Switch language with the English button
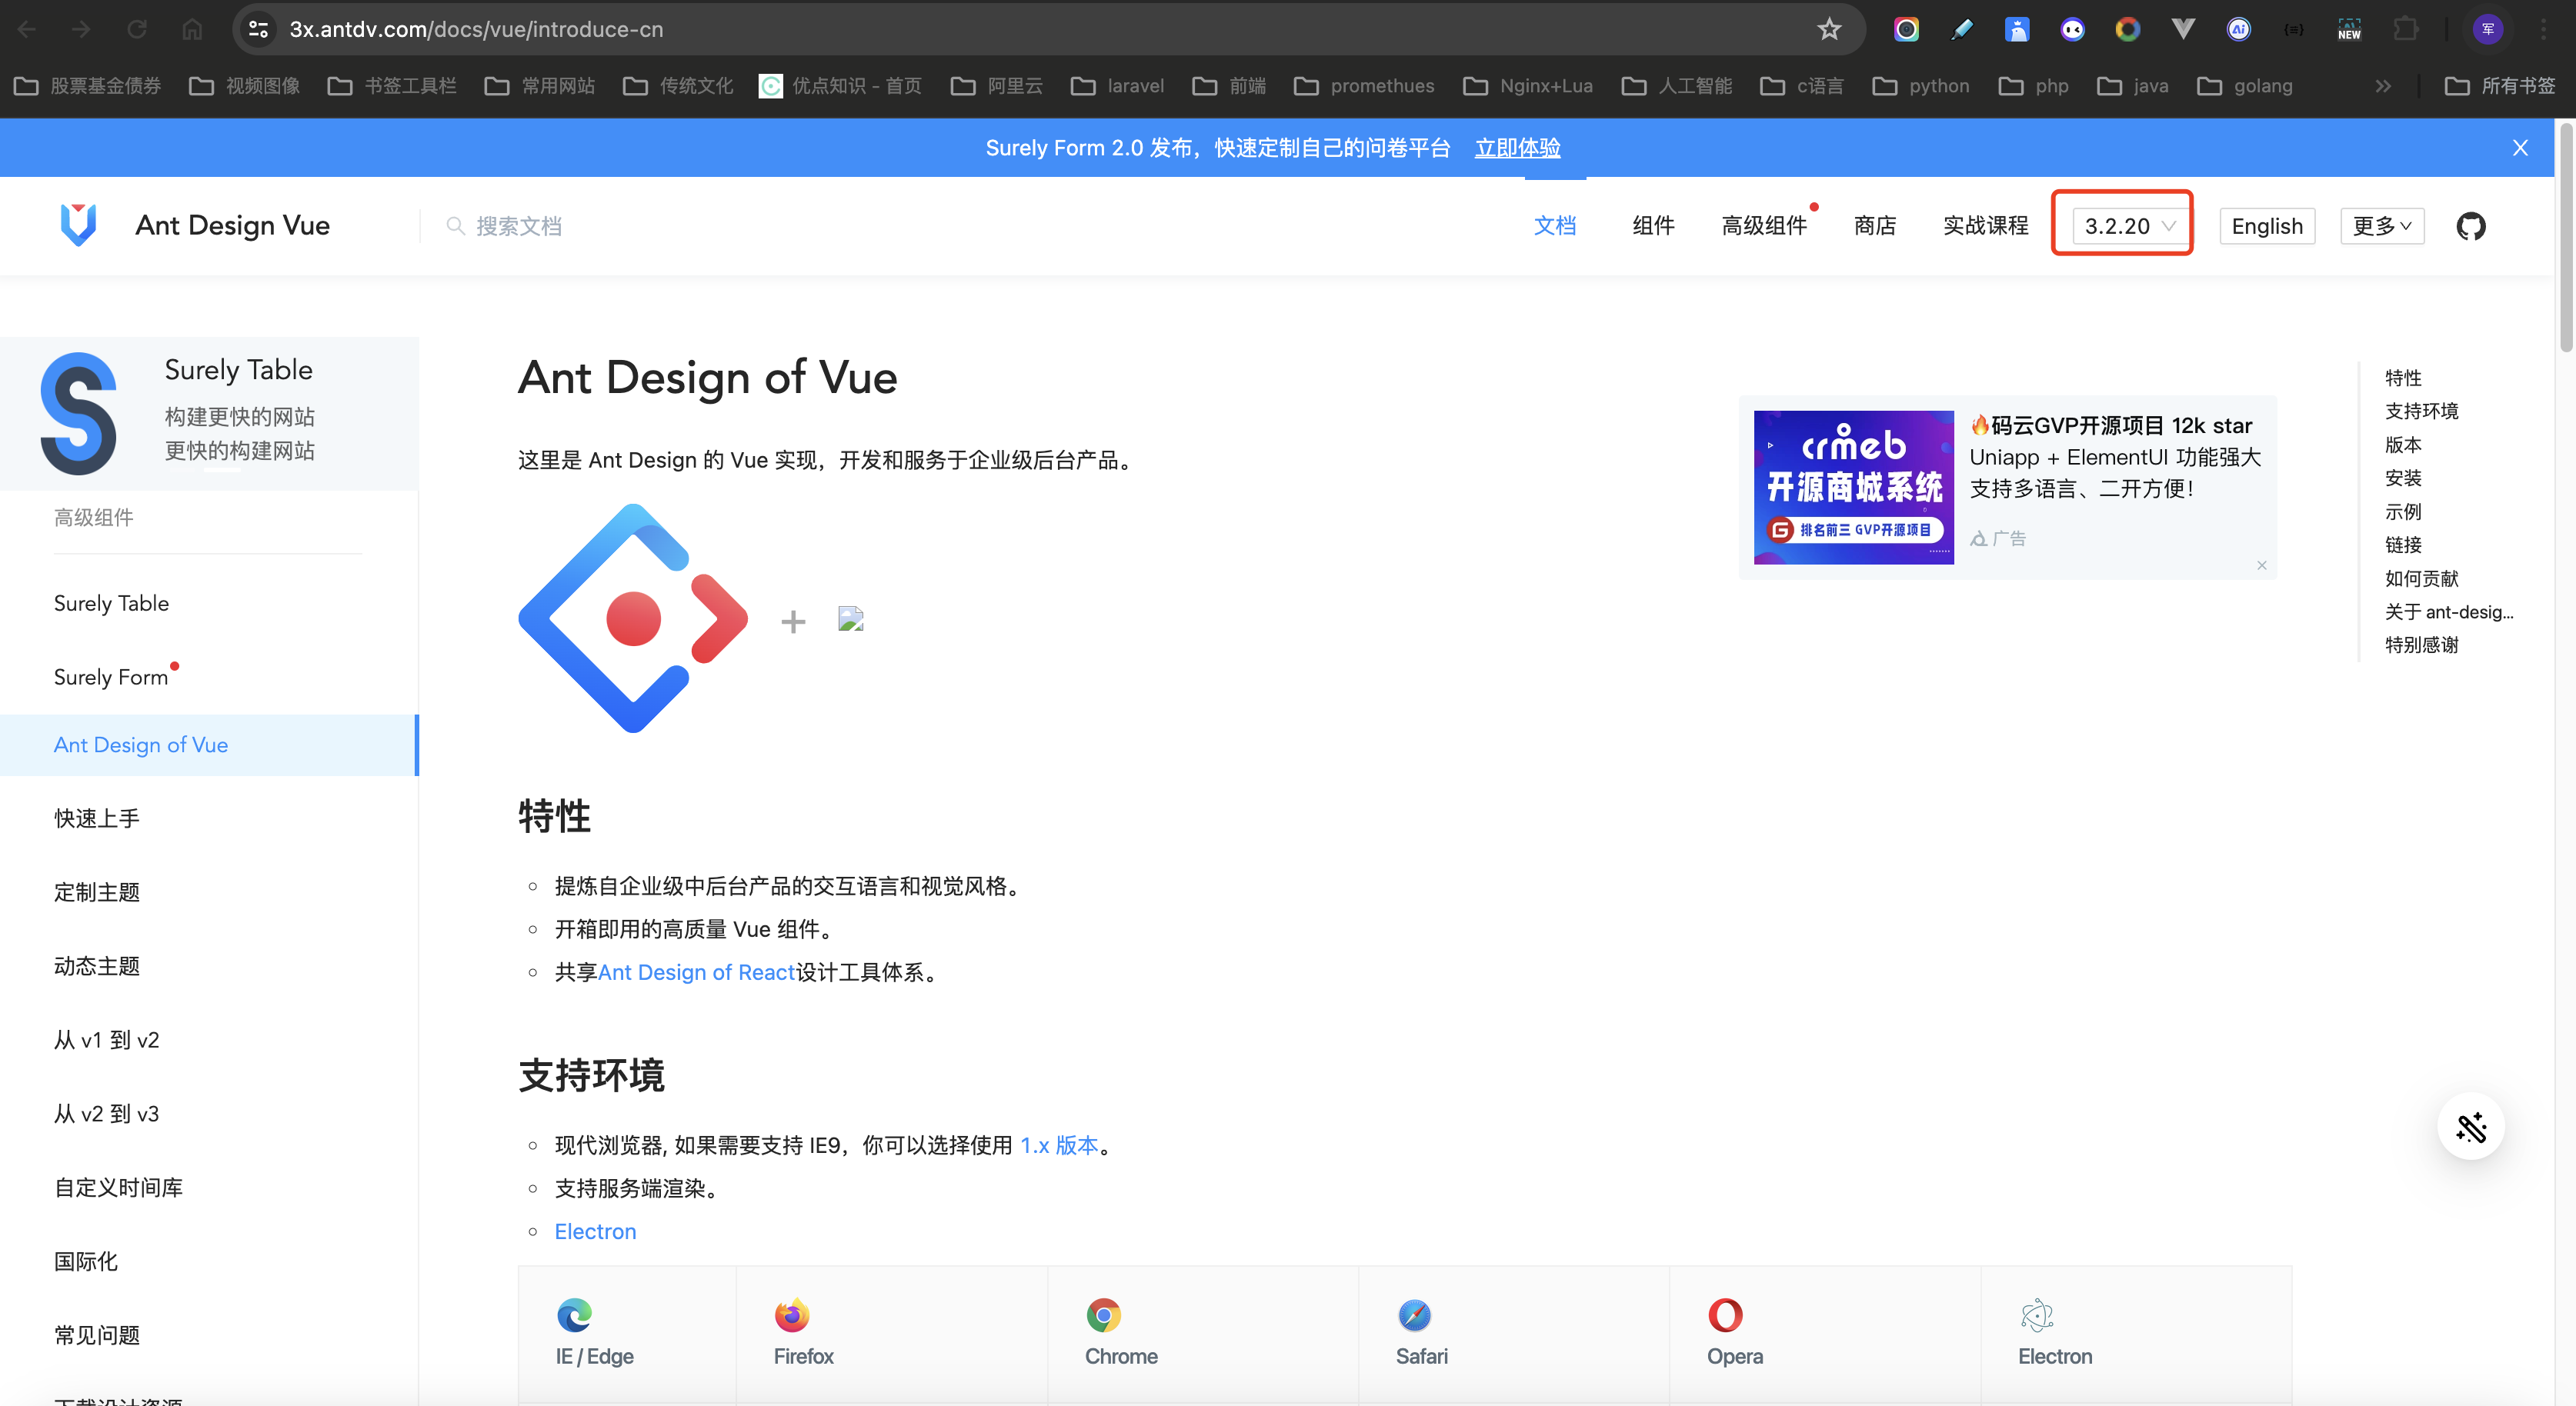2576x1406 pixels. [x=2267, y=226]
